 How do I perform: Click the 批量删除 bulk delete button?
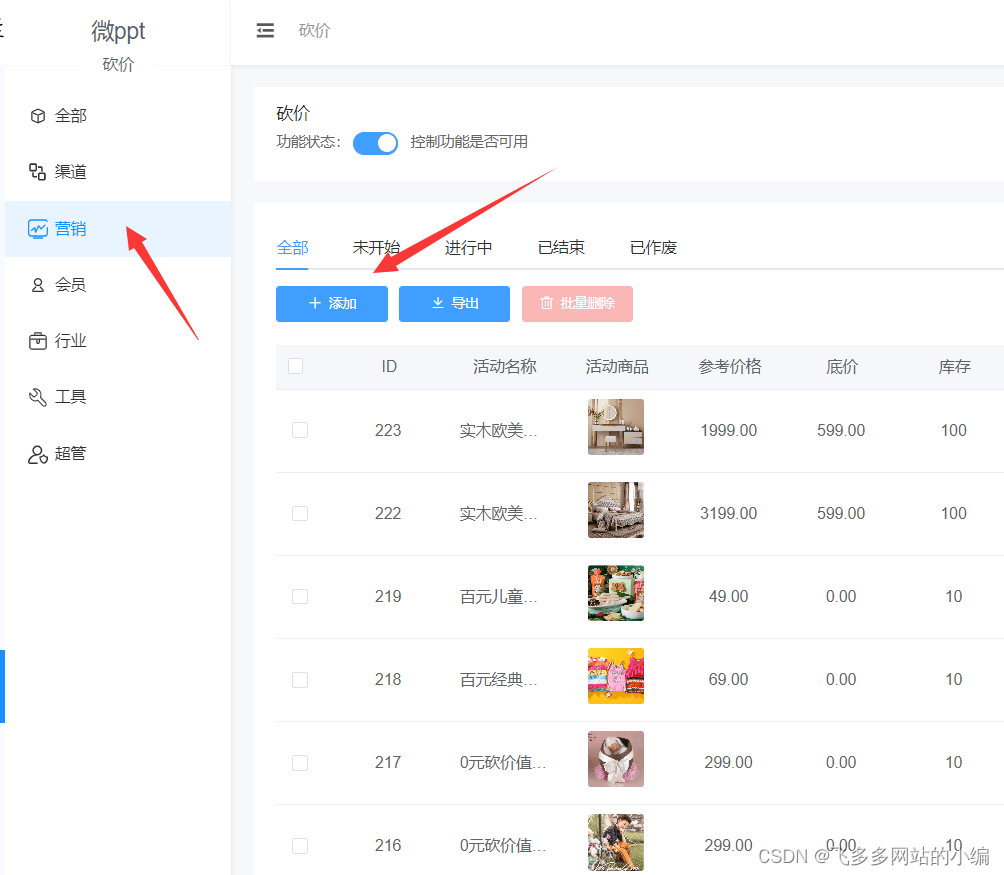577,303
